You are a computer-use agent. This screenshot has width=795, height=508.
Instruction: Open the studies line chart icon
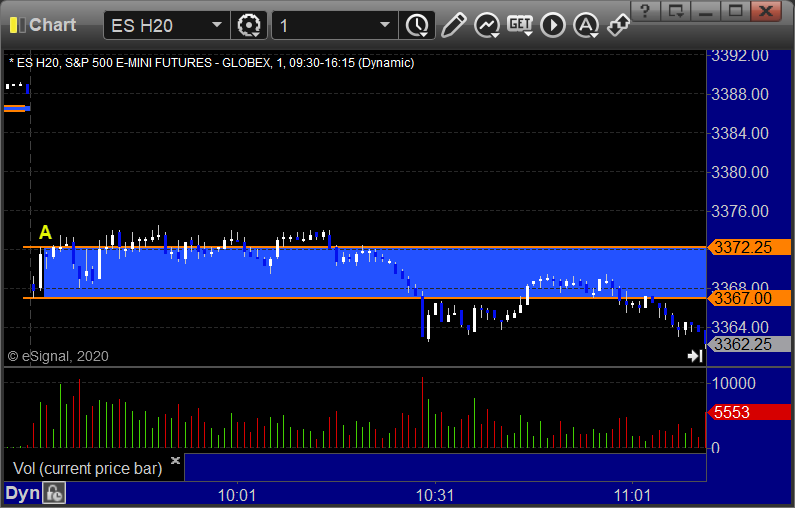pos(487,25)
